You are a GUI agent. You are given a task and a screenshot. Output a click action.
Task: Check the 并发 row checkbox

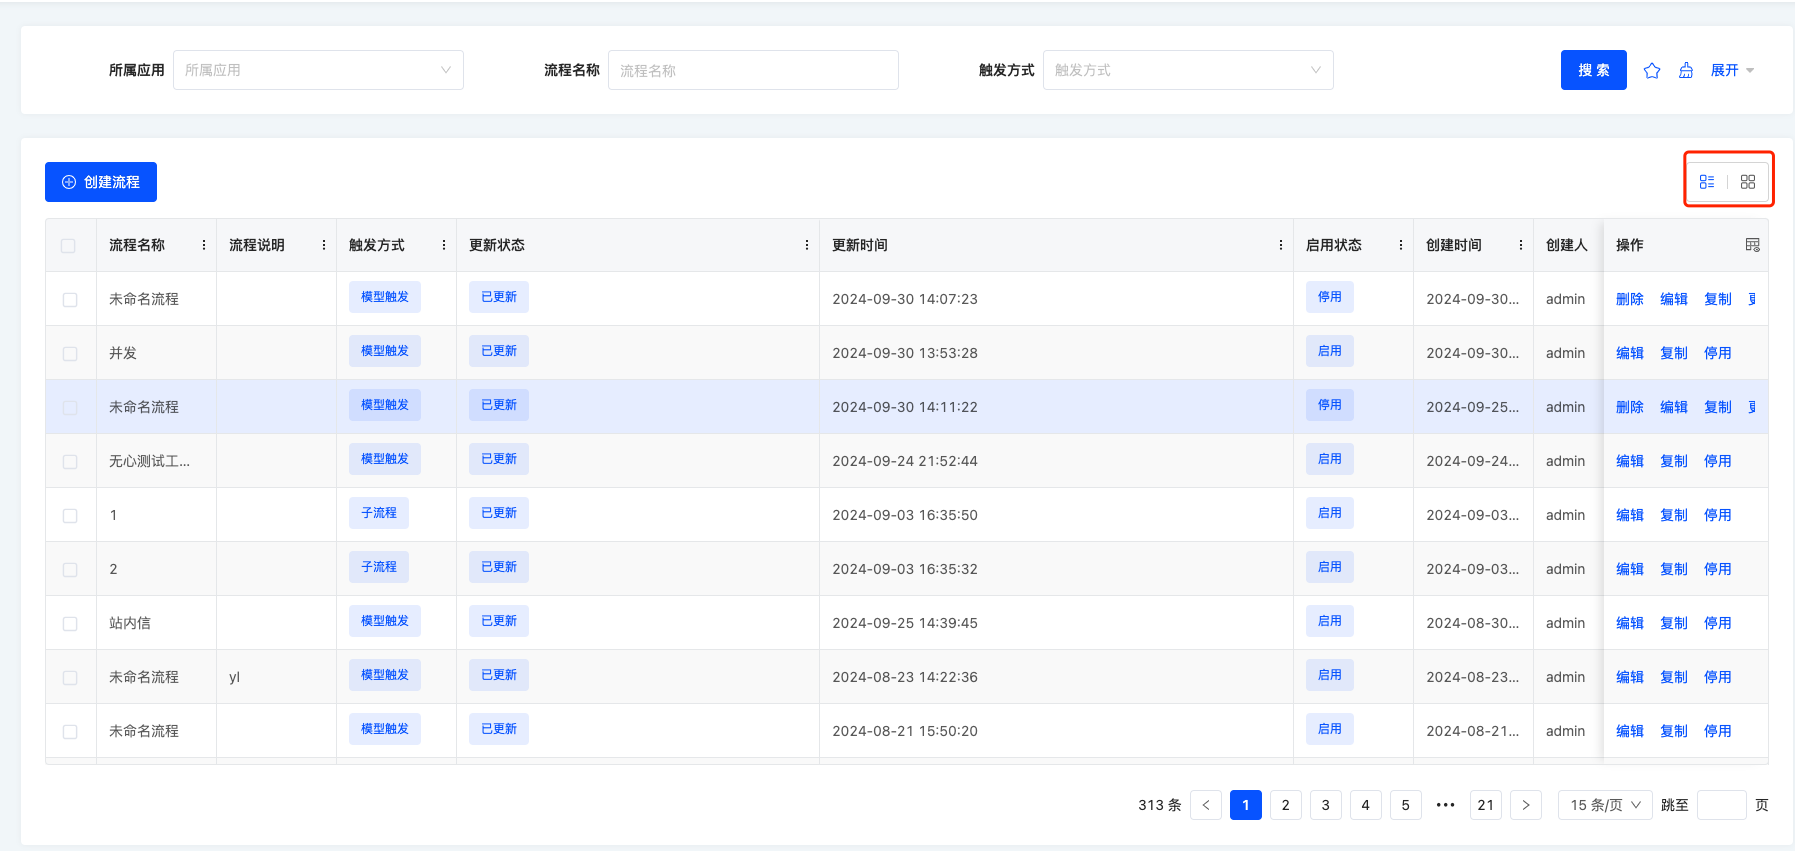[70, 354]
